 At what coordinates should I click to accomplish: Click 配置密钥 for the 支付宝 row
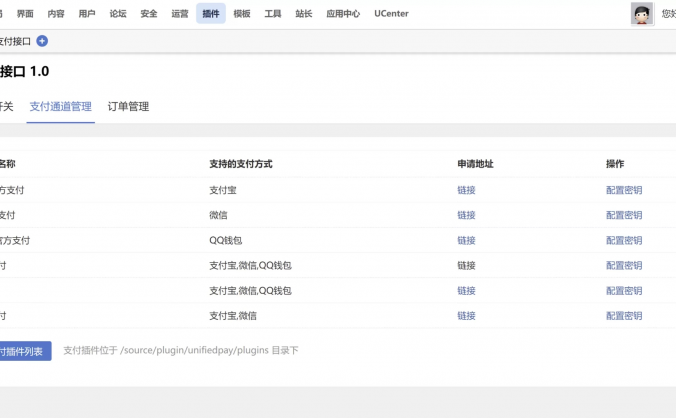[x=624, y=190]
